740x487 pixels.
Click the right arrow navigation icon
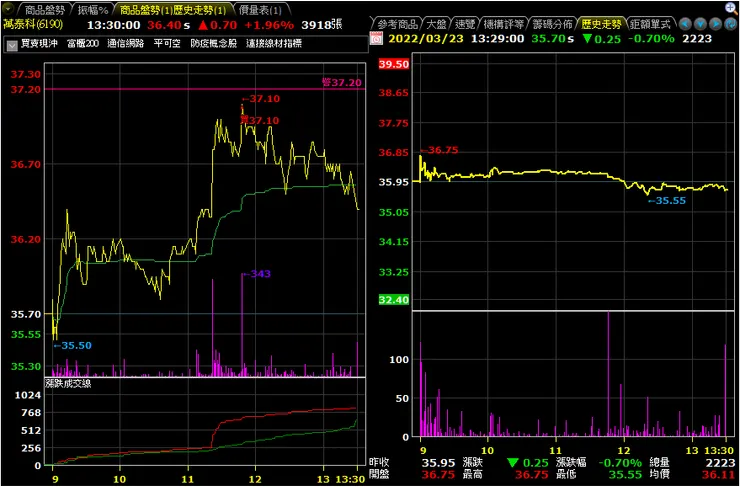[x=715, y=24]
